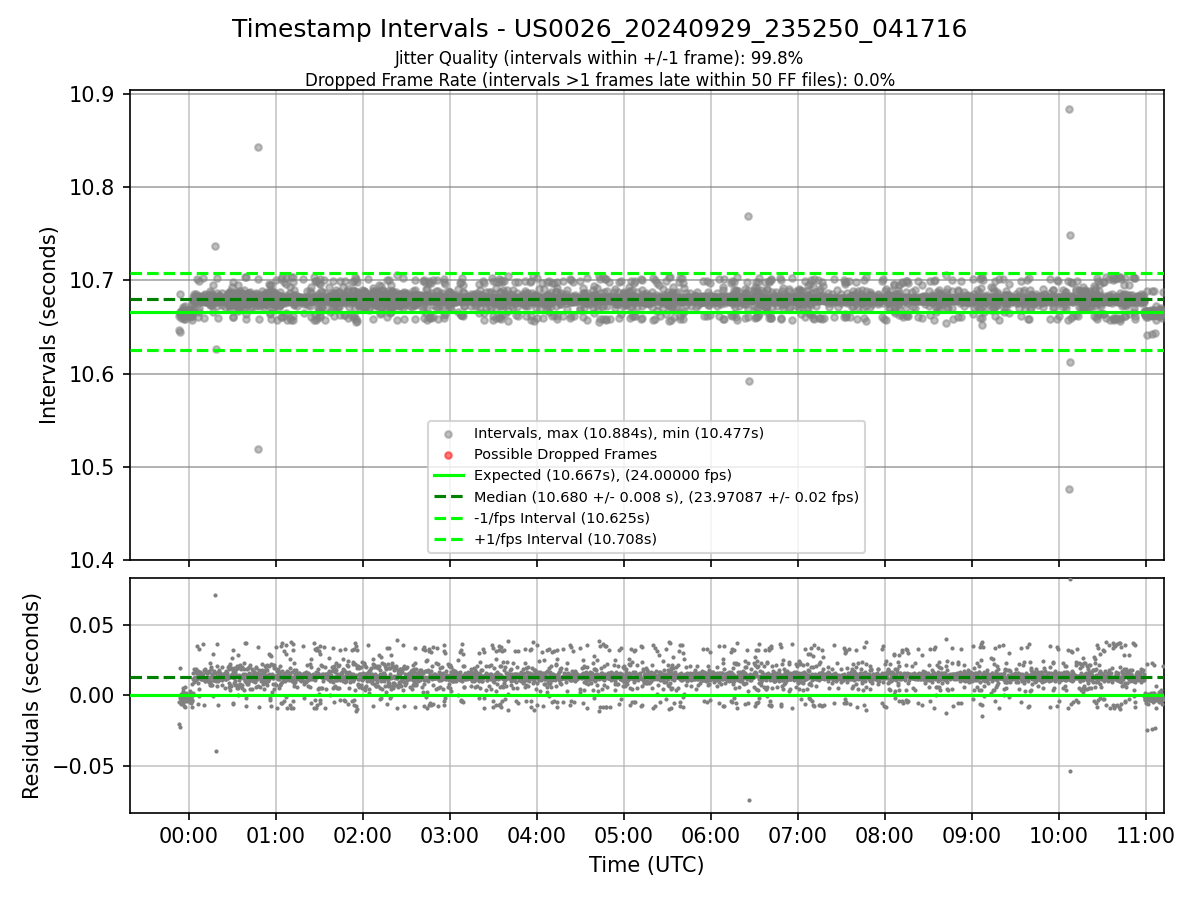Select legend entry 'Intervals, max (10.884s), min (10.477s)'
This screenshot has width=1200, height=900.
[x=618, y=433]
